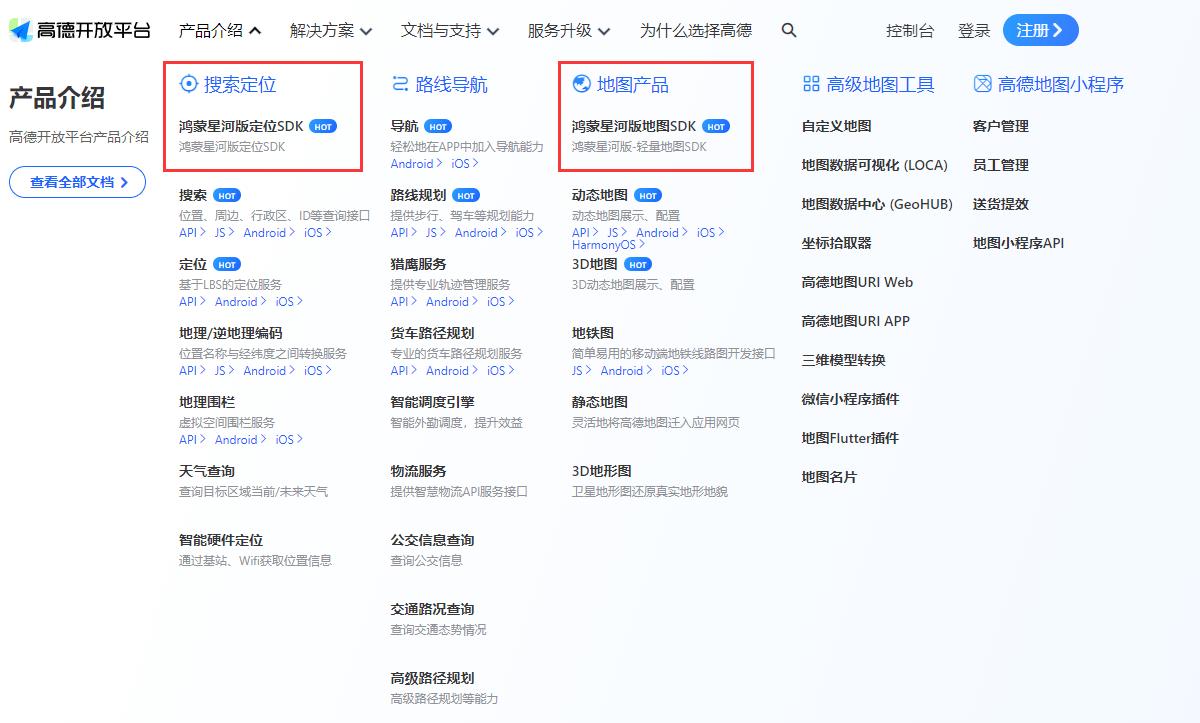Image resolution: width=1200 pixels, height=723 pixels.
Task: Open 地图数据中心 (GeoHUB)
Action: [877, 204]
